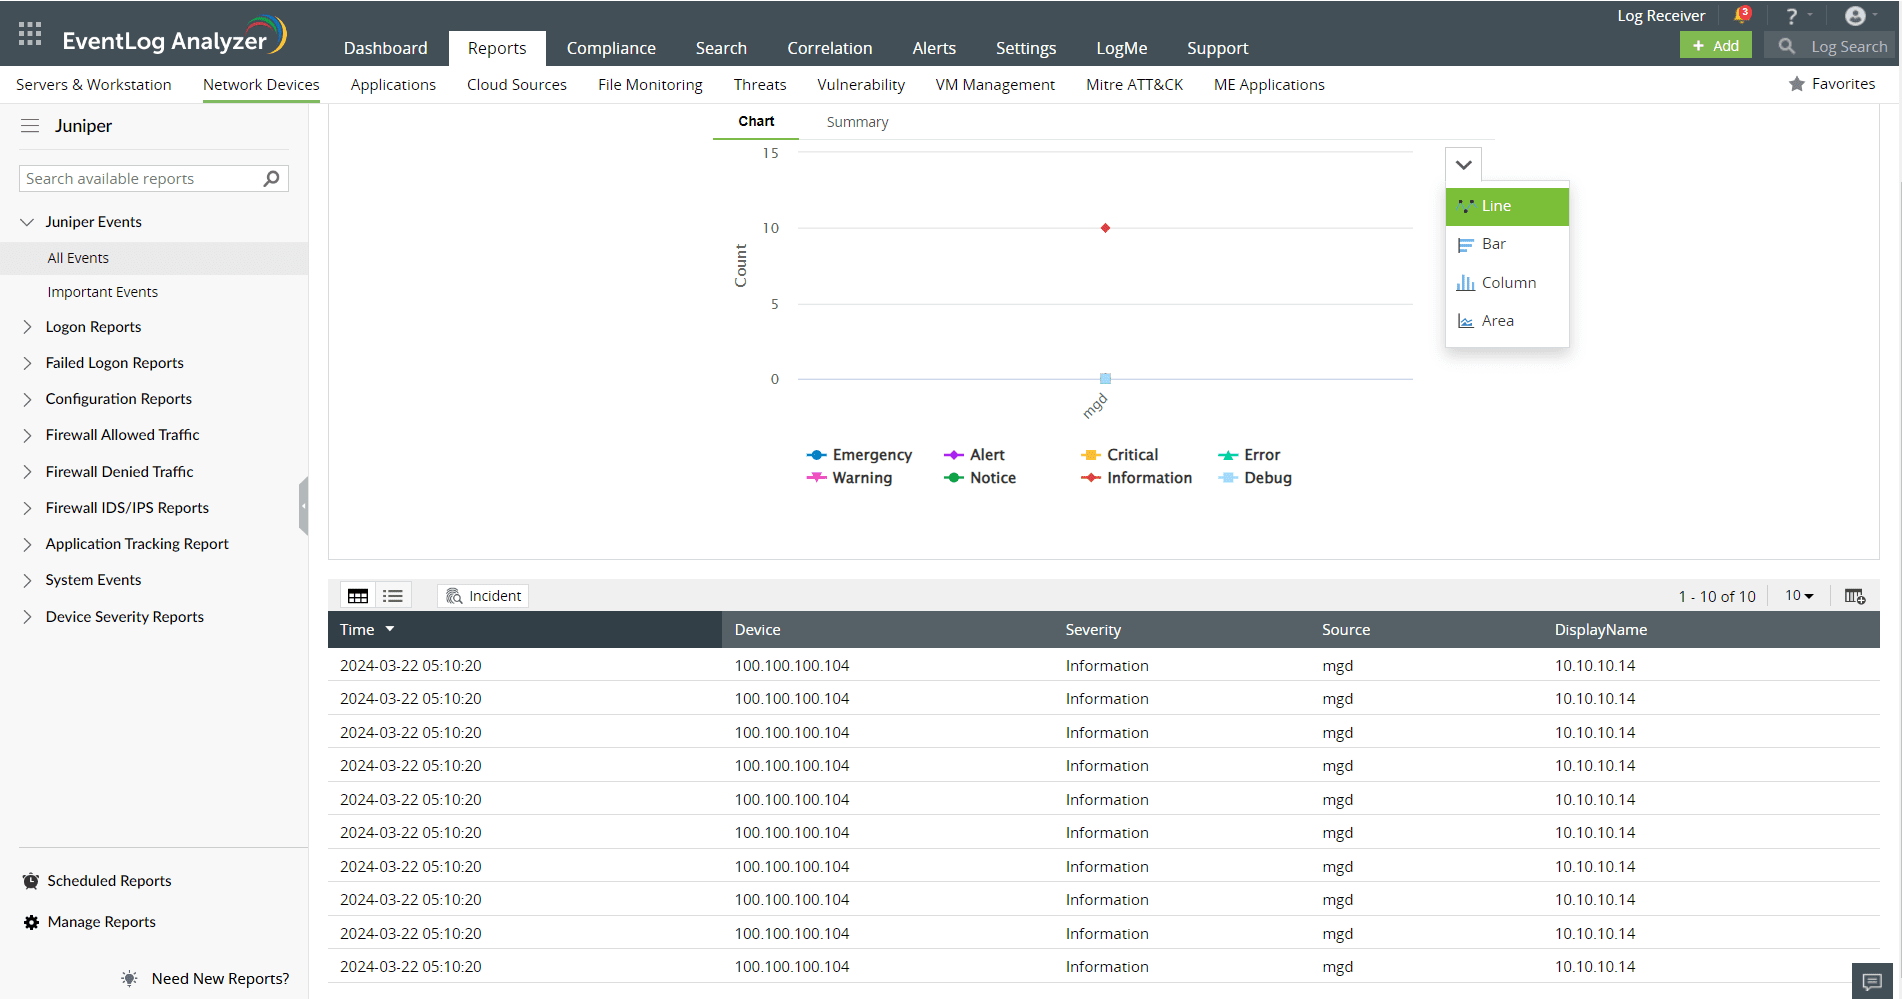Viewport: 1902px width, 999px height.
Task: Expand Configuration Reports group
Action: 27,399
